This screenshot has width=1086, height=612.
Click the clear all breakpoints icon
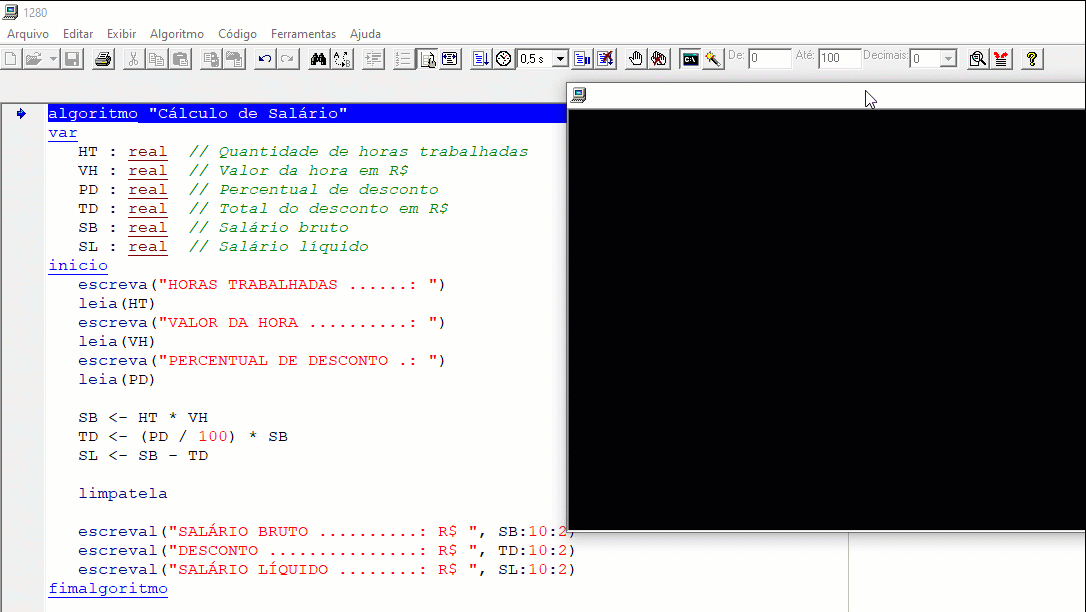pyautogui.click(x=659, y=59)
